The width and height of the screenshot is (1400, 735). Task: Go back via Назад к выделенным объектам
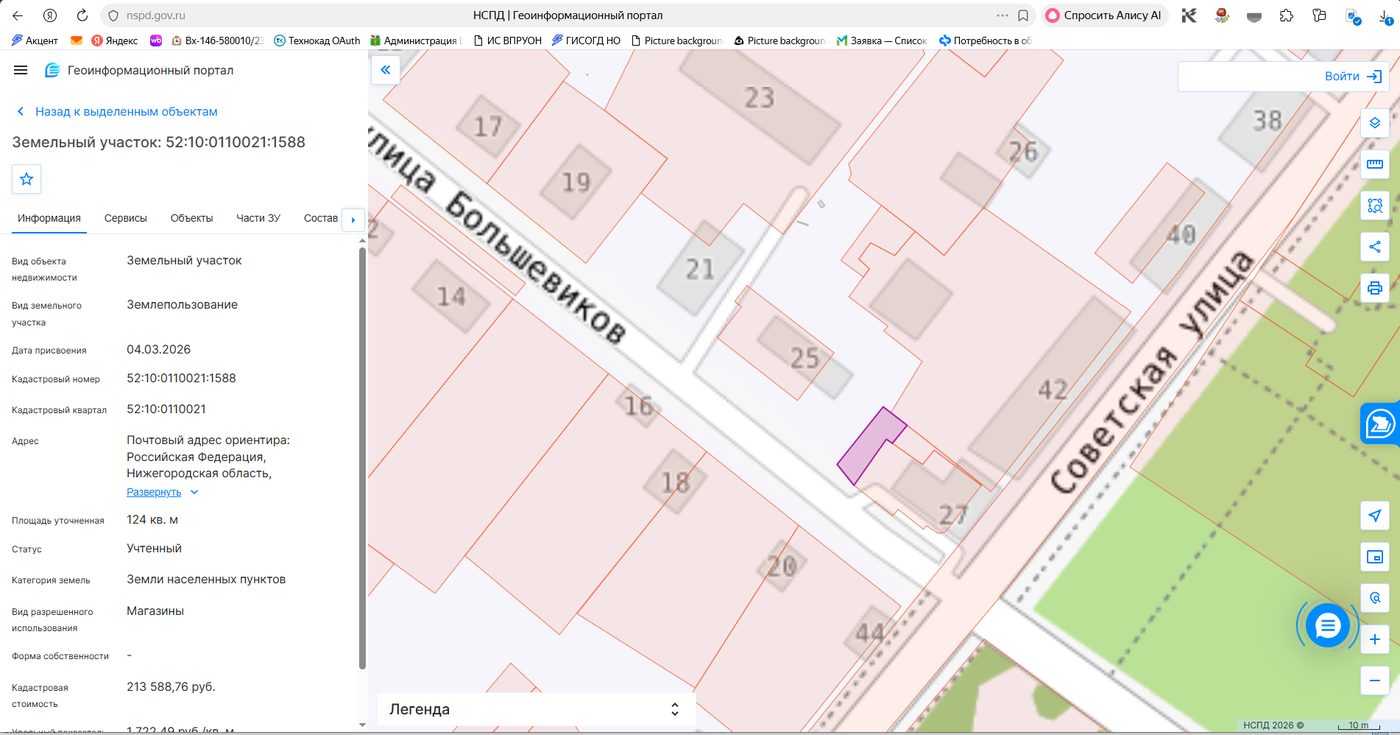(x=116, y=111)
